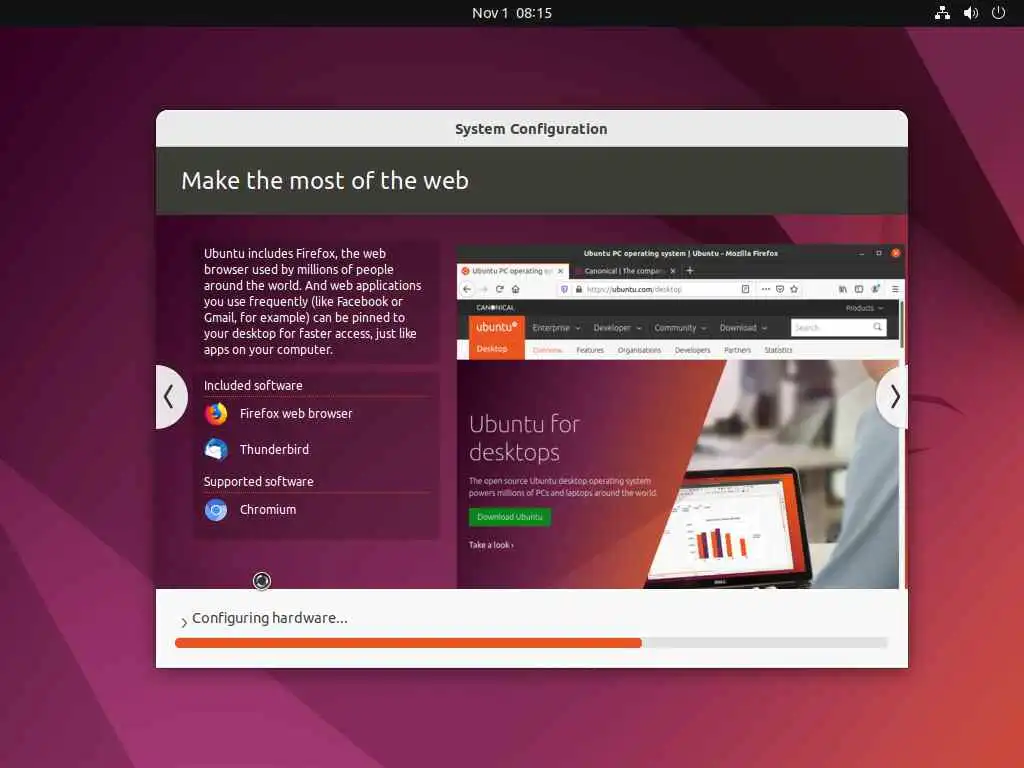Click the reader view page icon

745,289
